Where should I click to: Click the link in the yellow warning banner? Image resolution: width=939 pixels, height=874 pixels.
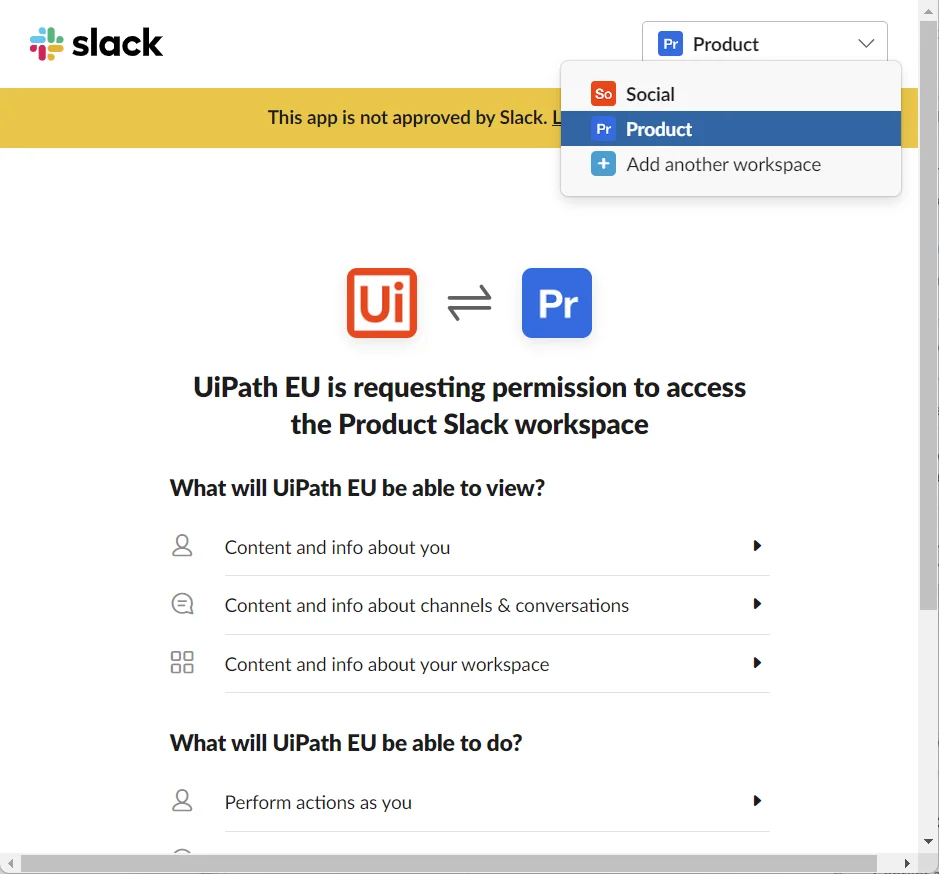pyautogui.click(x=557, y=118)
